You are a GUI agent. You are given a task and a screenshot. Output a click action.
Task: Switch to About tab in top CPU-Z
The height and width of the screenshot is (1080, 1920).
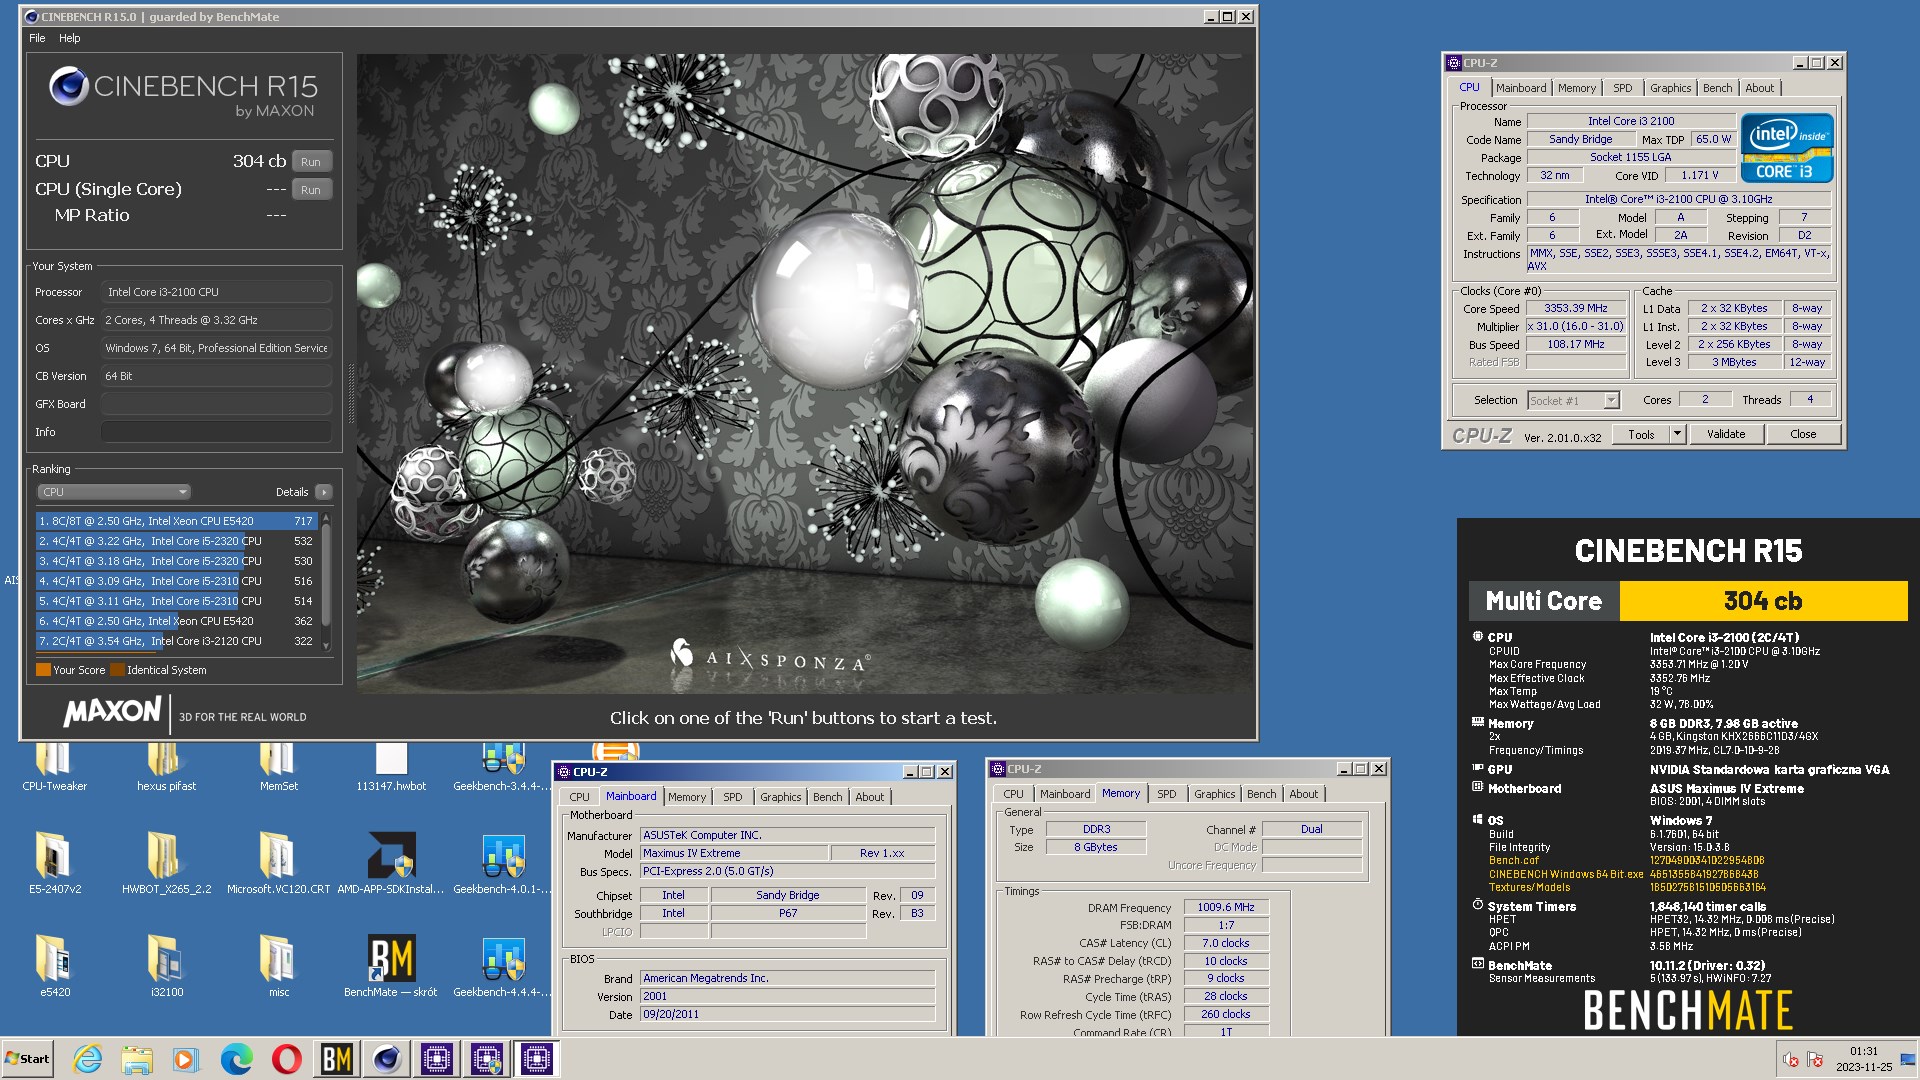tap(1759, 88)
